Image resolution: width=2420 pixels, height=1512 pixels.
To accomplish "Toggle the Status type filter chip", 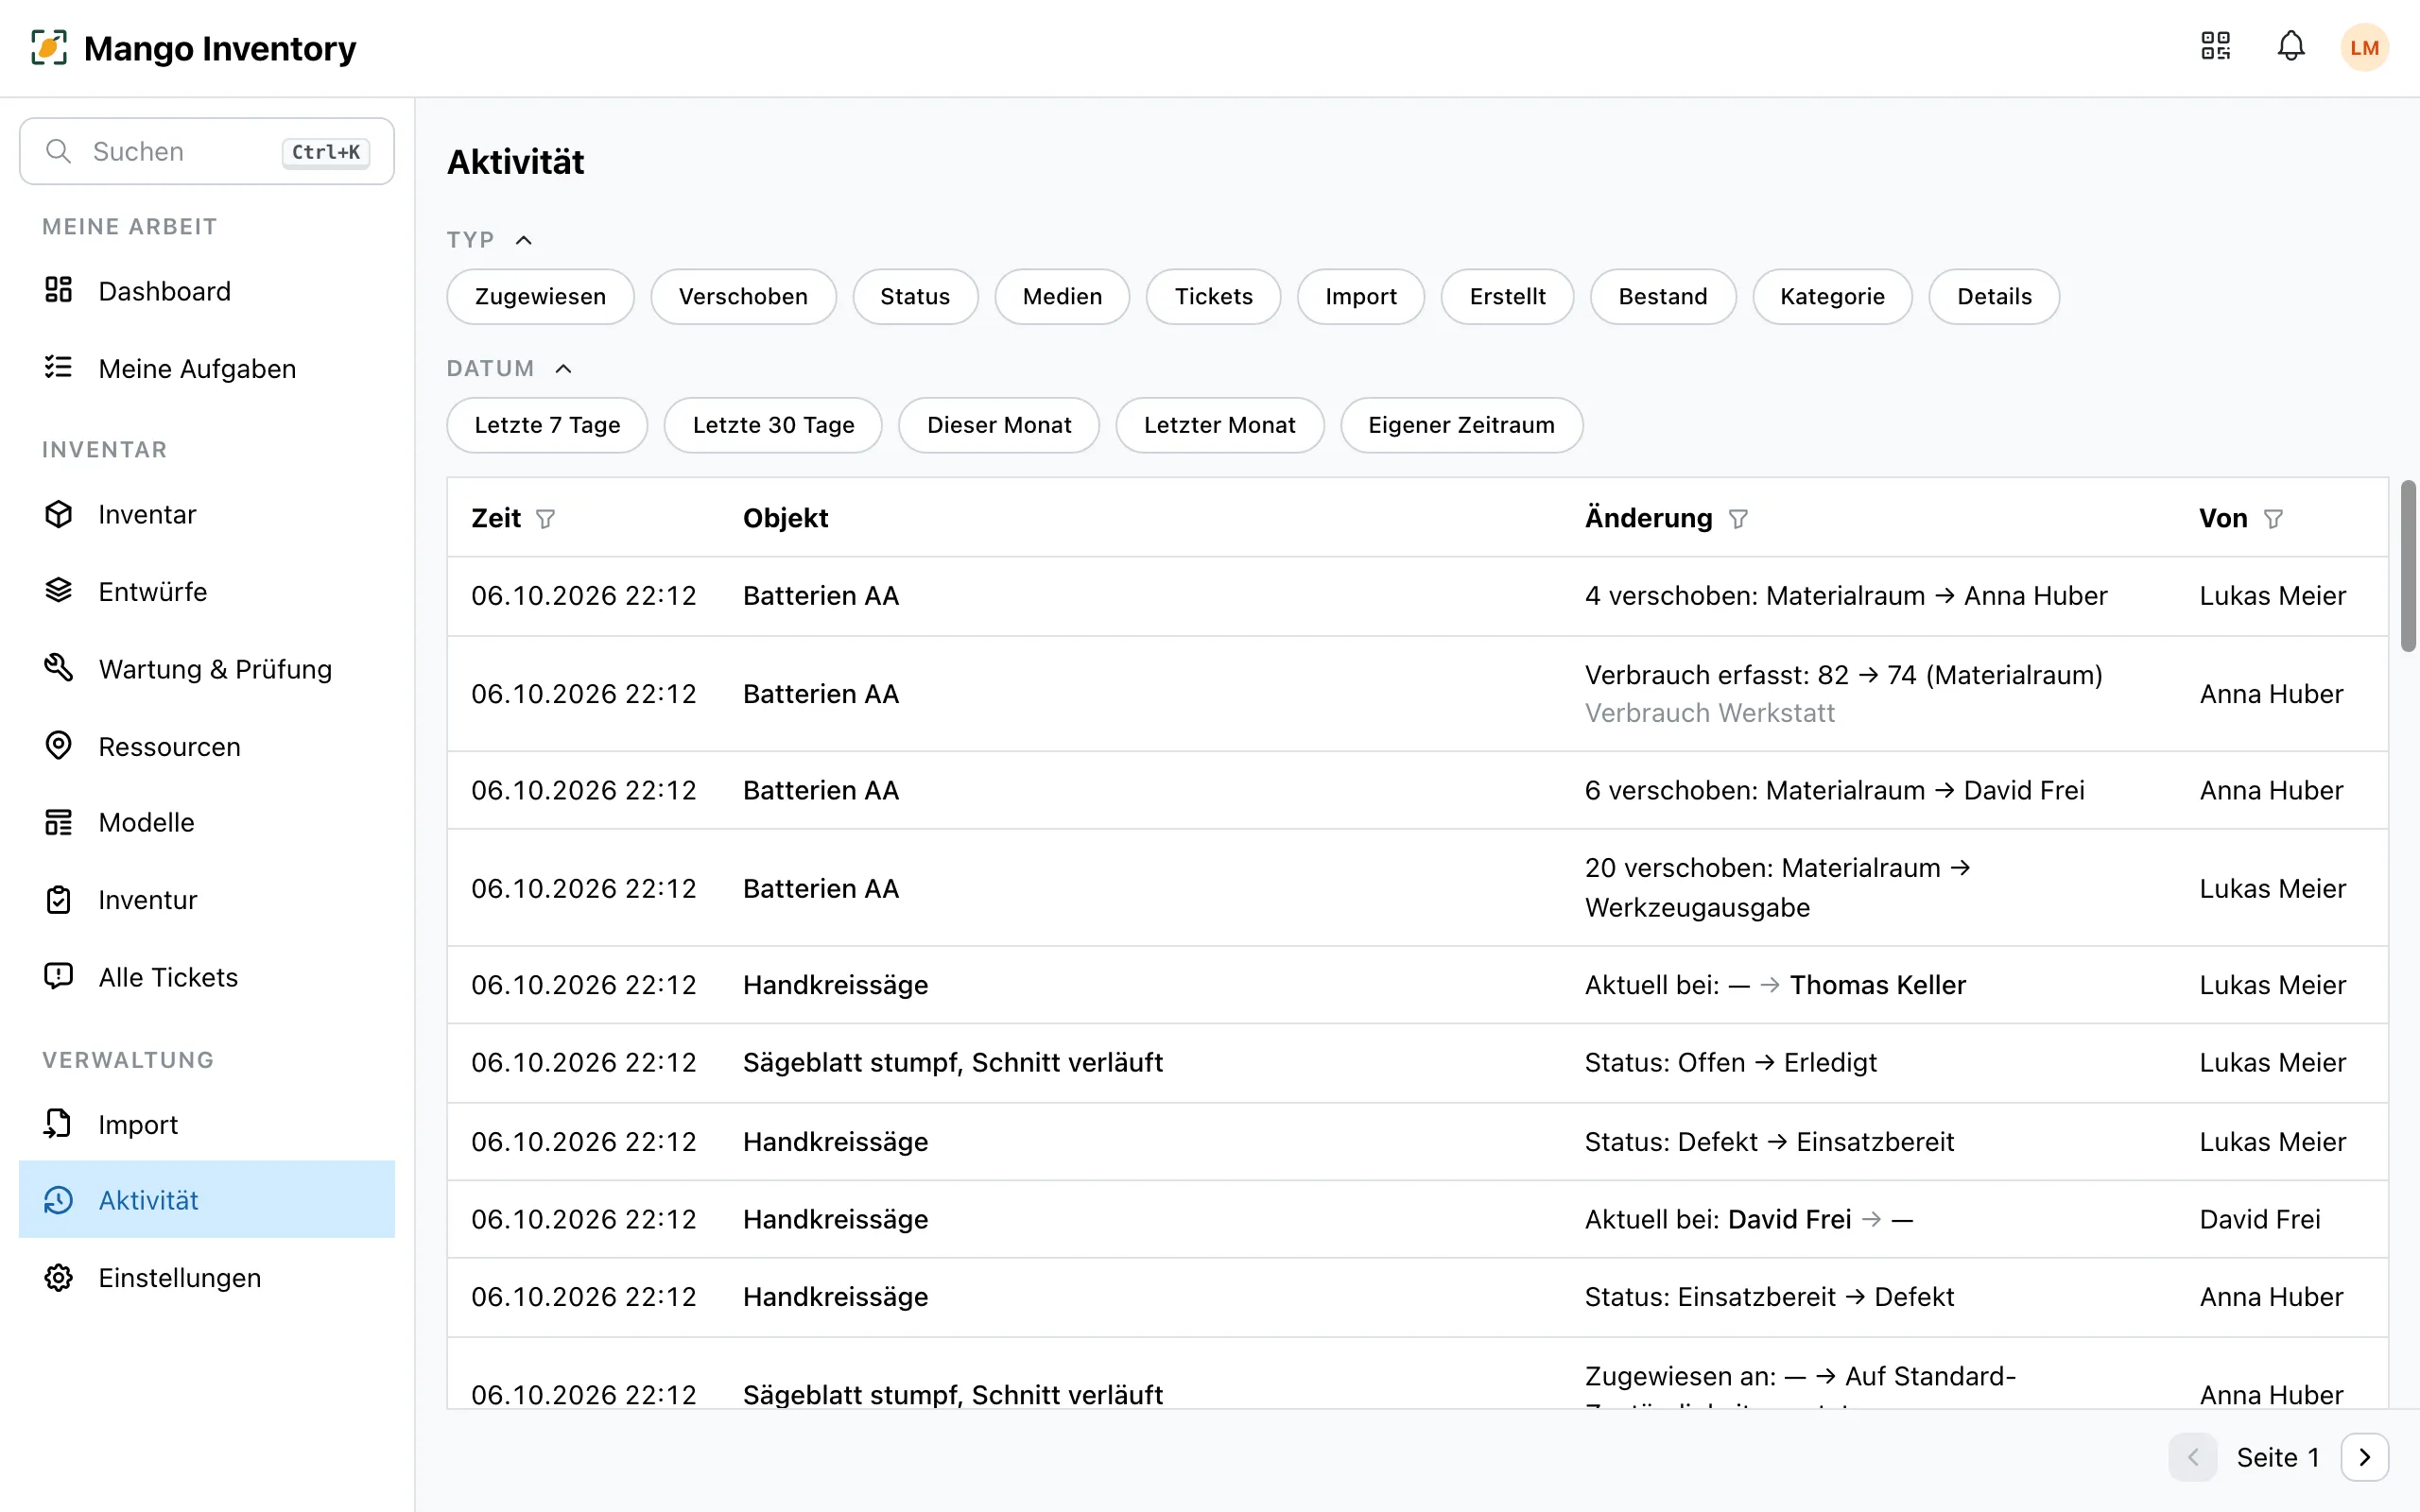I will [915, 296].
